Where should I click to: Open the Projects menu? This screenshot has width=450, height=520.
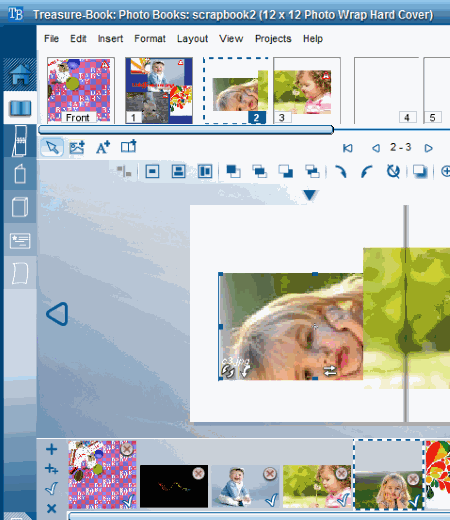click(273, 39)
